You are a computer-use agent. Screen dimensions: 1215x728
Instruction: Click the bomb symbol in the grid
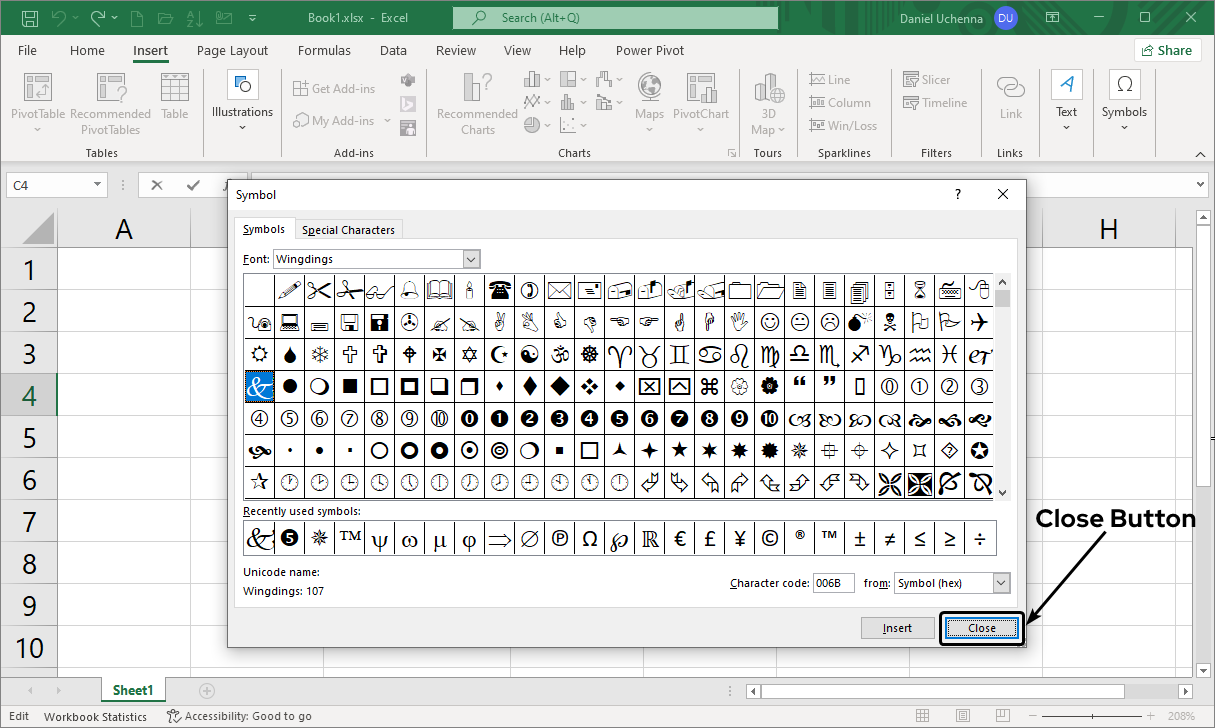point(860,322)
